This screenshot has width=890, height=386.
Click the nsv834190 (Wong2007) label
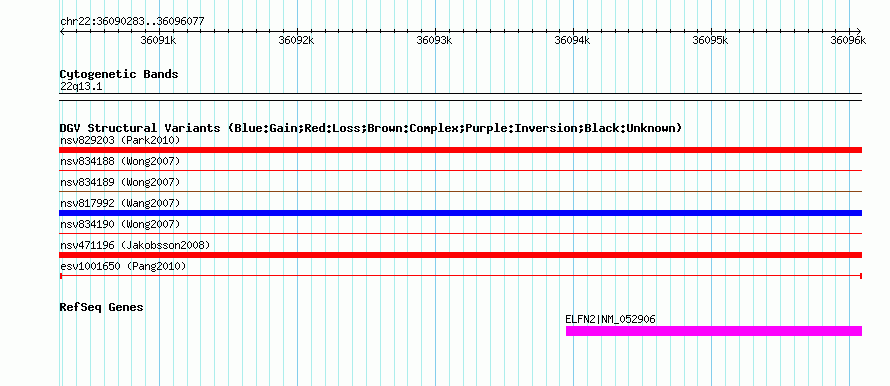tap(120, 224)
